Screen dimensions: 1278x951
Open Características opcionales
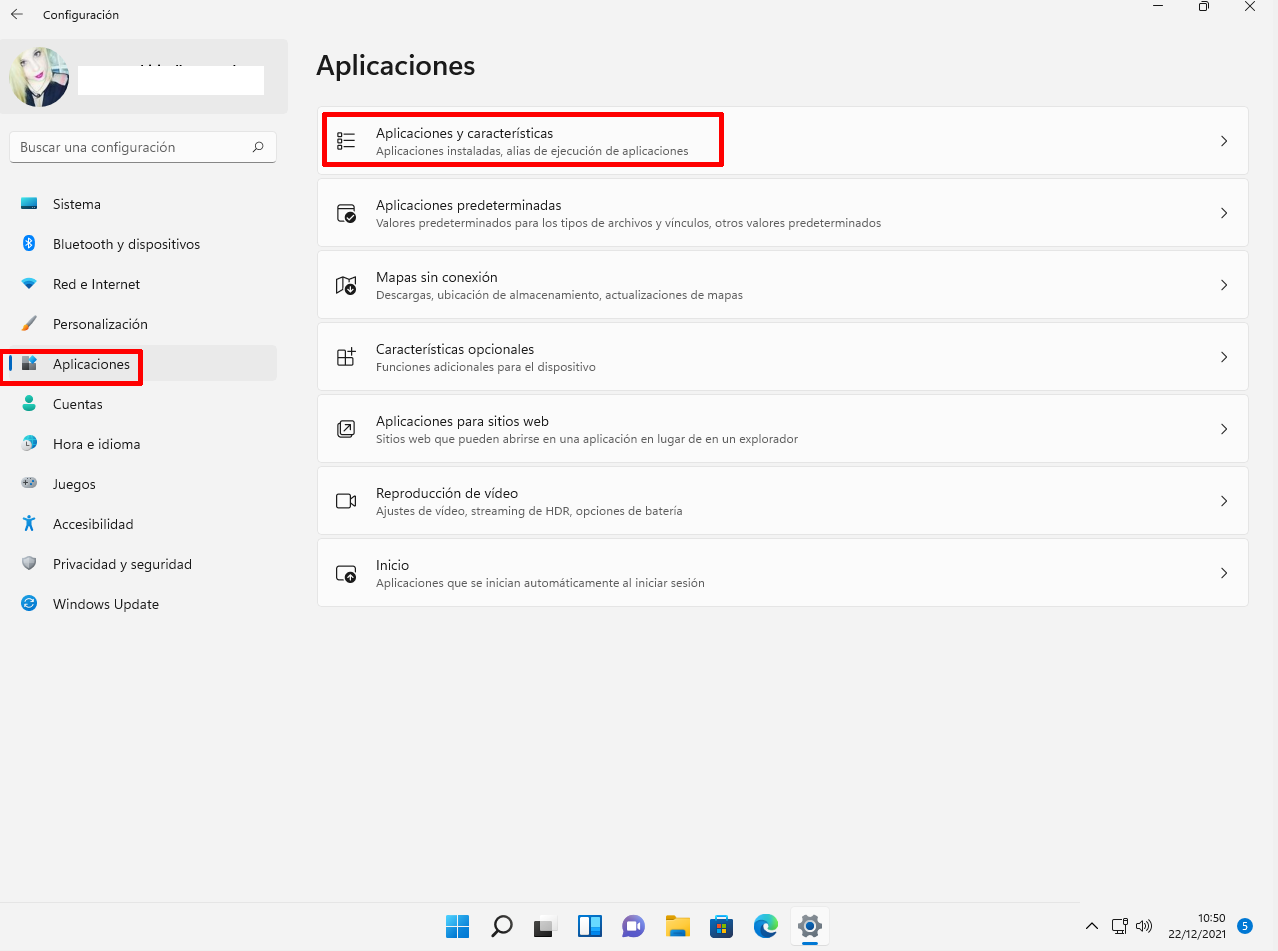point(783,356)
